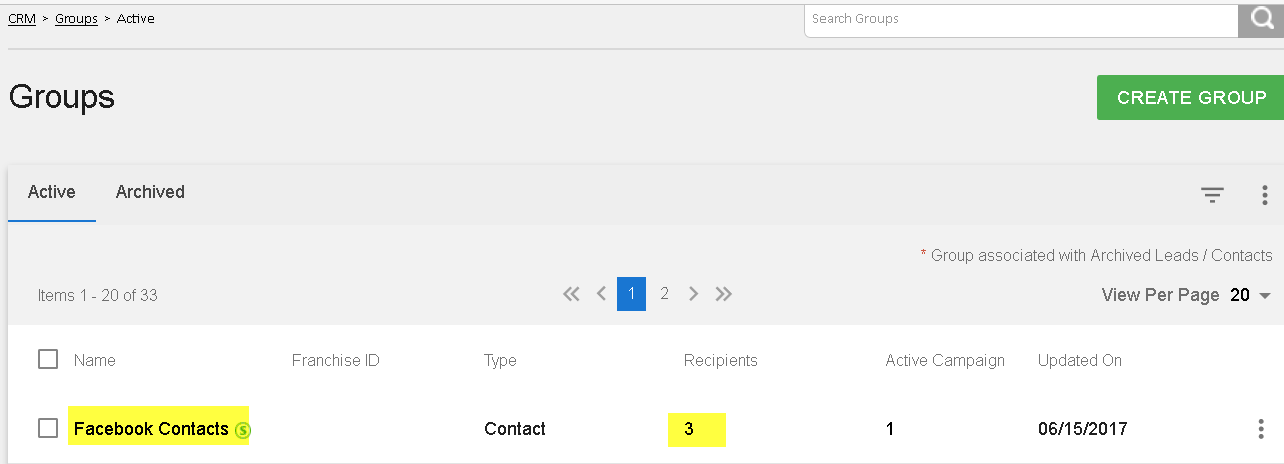The width and height of the screenshot is (1284, 464).
Task: Expand the View Per Page dropdown
Action: [x=1251, y=295]
